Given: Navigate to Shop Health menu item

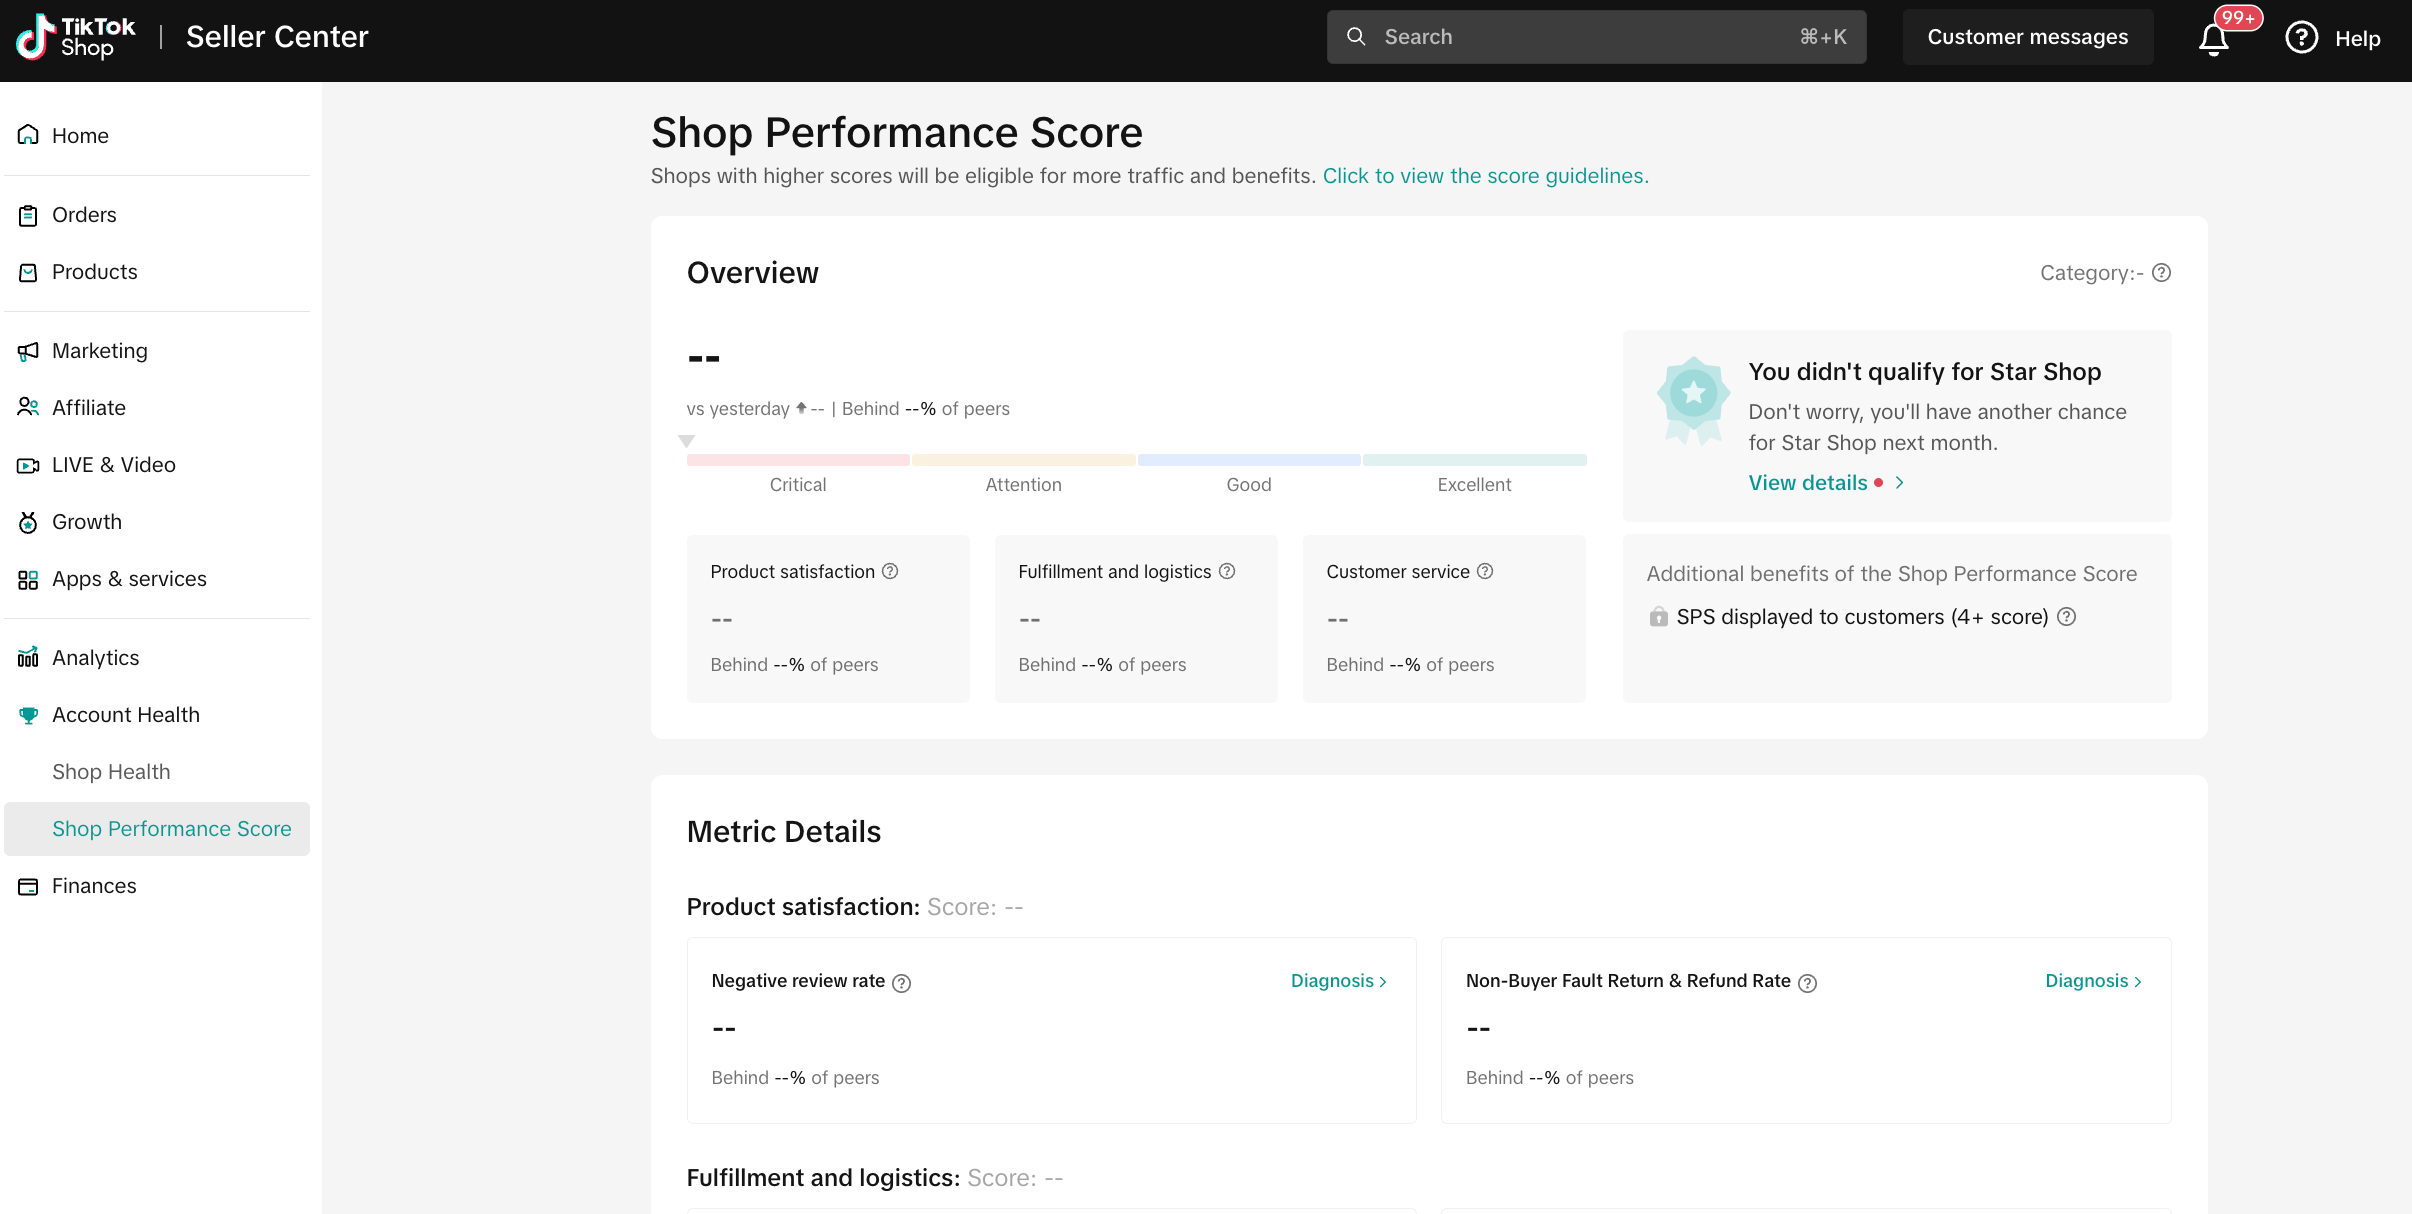Looking at the screenshot, I should coord(110,770).
